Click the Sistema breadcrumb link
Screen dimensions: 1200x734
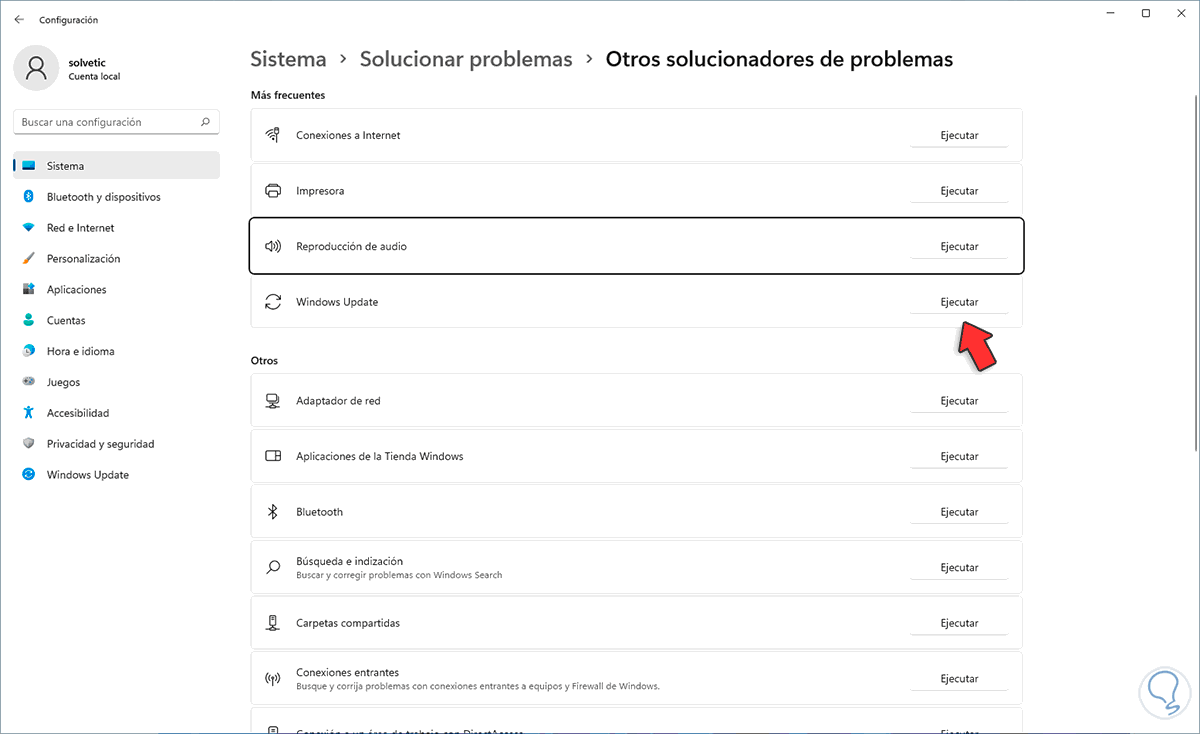tap(288, 59)
